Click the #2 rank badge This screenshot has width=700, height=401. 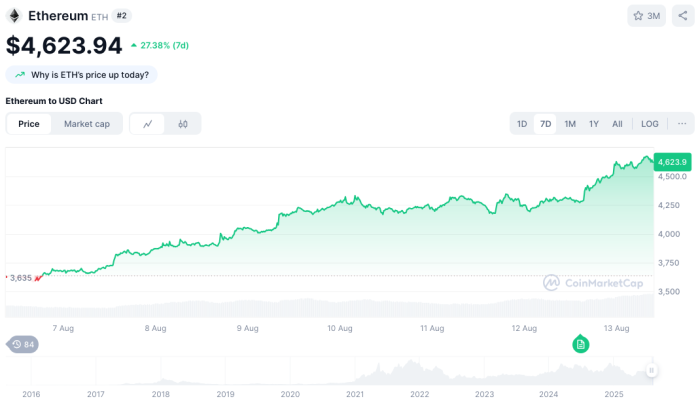(x=122, y=16)
